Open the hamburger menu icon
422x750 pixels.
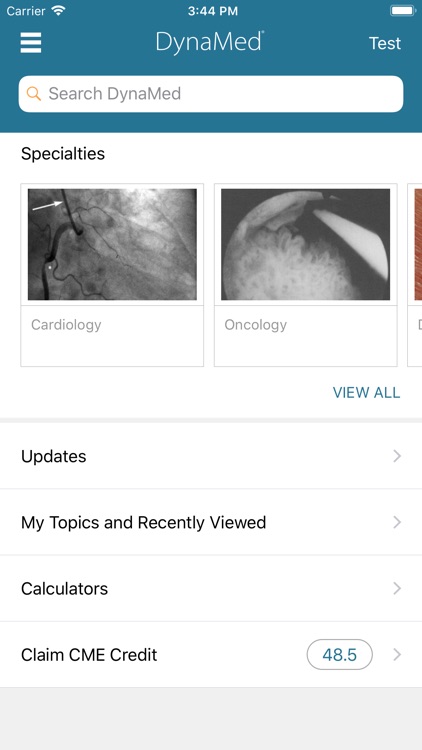[x=31, y=43]
